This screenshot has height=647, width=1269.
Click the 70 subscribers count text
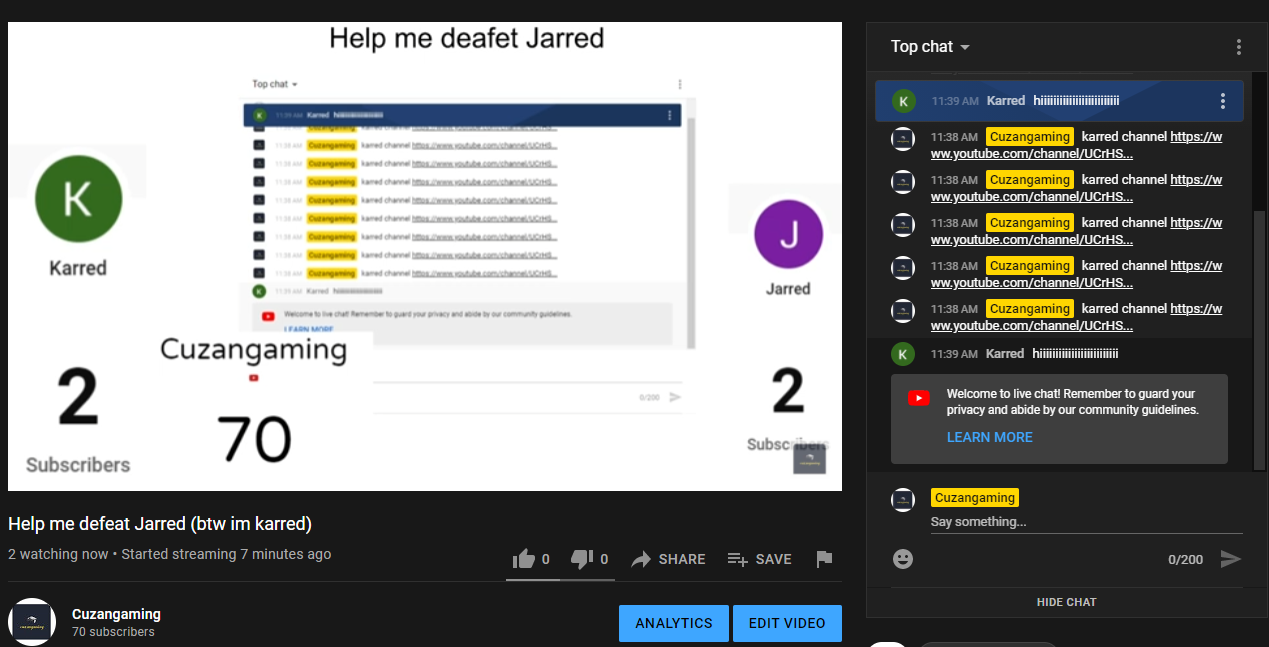pyautogui.click(x=113, y=632)
